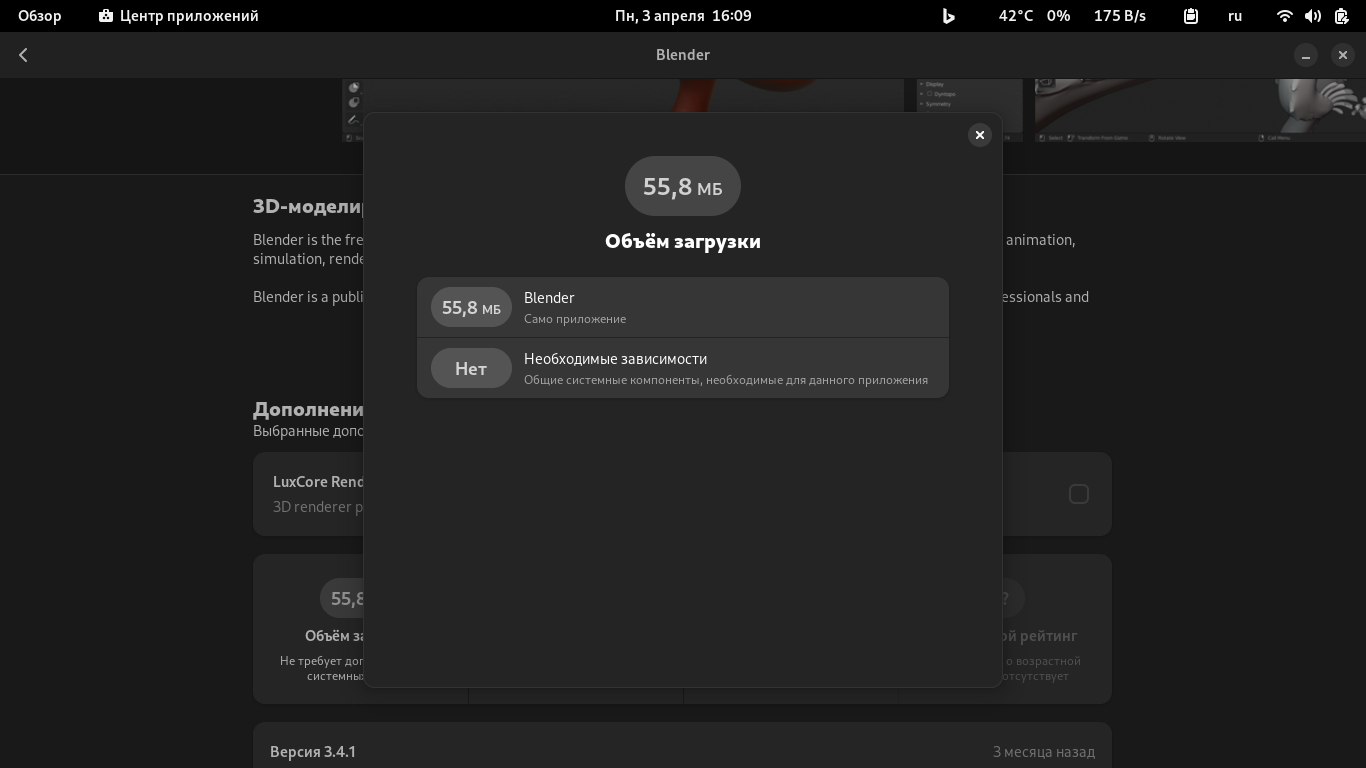Click the 0% CPU load indicator
The image size is (1366, 768).
click(1058, 16)
